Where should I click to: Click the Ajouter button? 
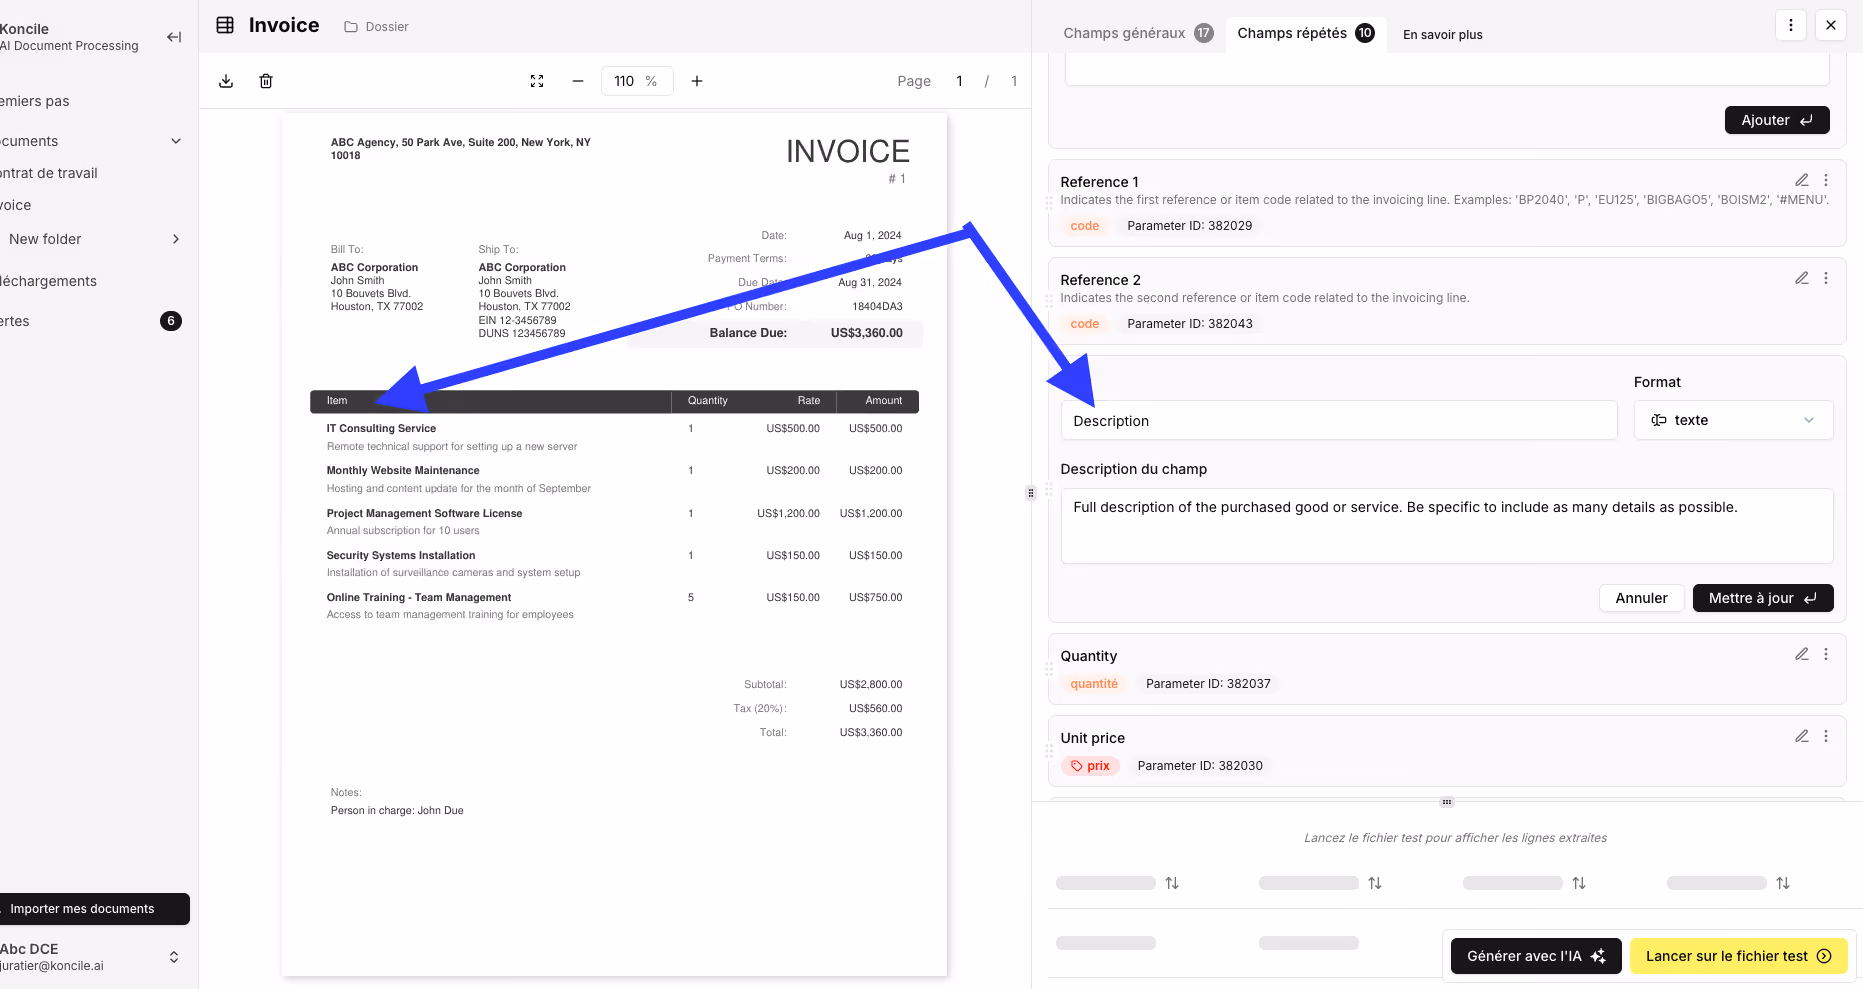click(x=1777, y=120)
